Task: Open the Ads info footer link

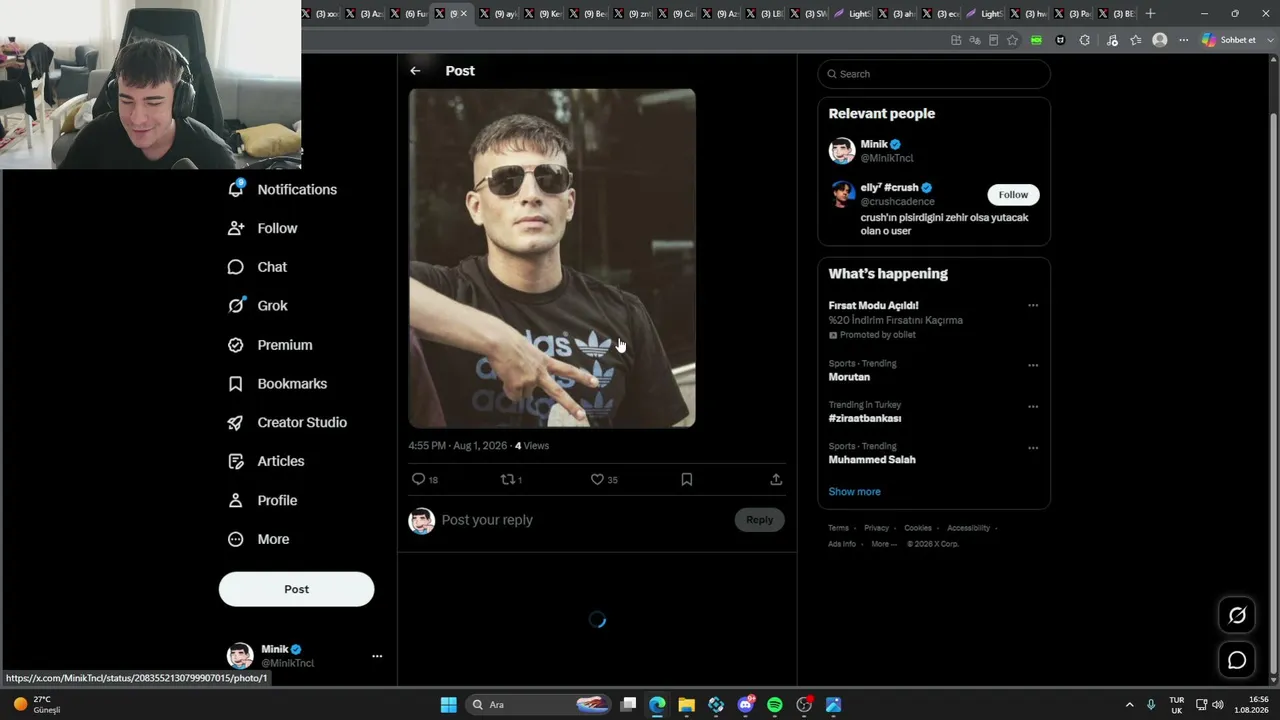Action: click(842, 544)
